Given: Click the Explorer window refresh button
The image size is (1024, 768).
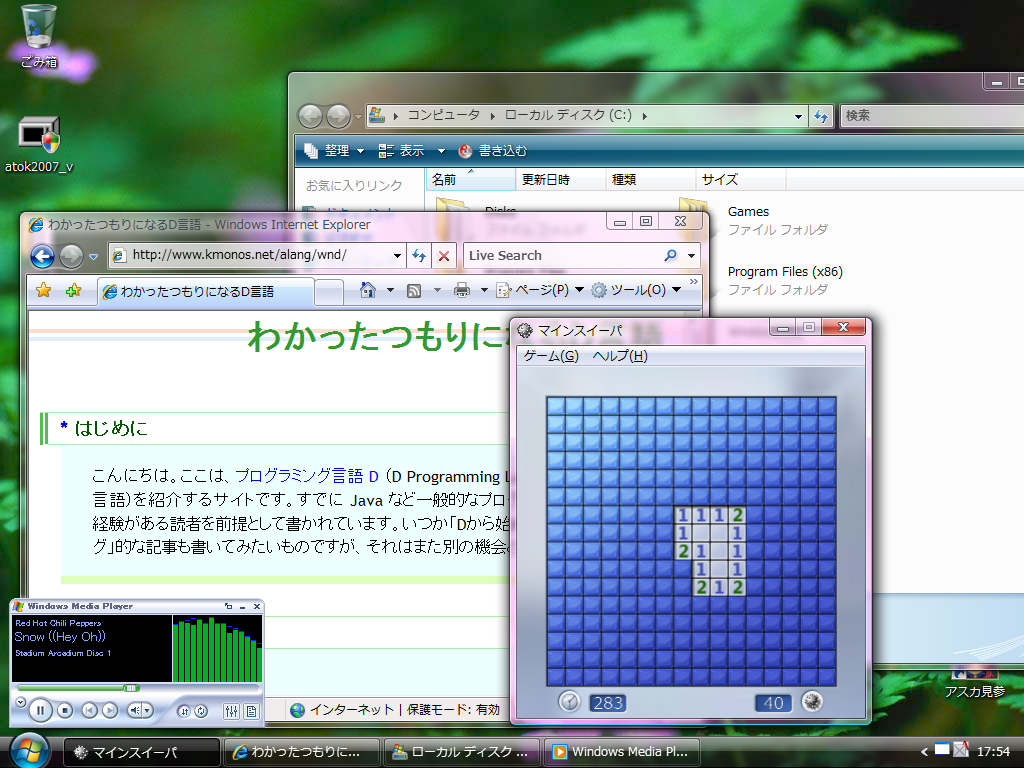Looking at the screenshot, I should tap(821, 116).
